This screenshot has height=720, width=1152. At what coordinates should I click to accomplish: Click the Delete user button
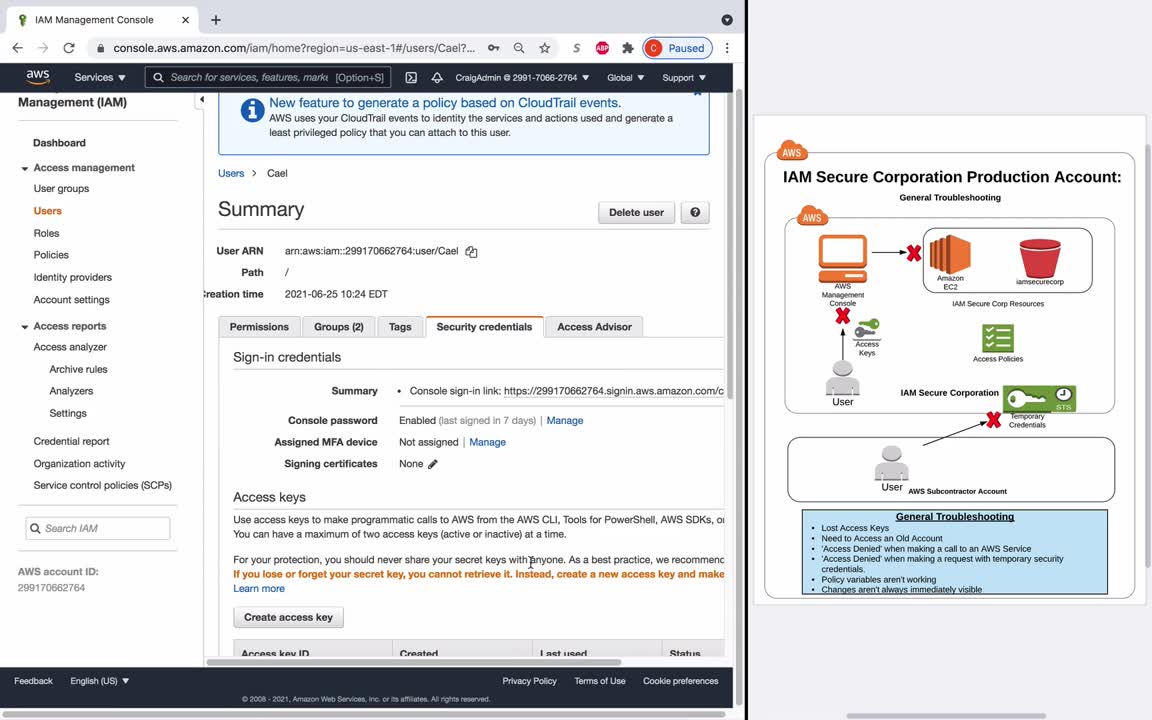point(636,212)
